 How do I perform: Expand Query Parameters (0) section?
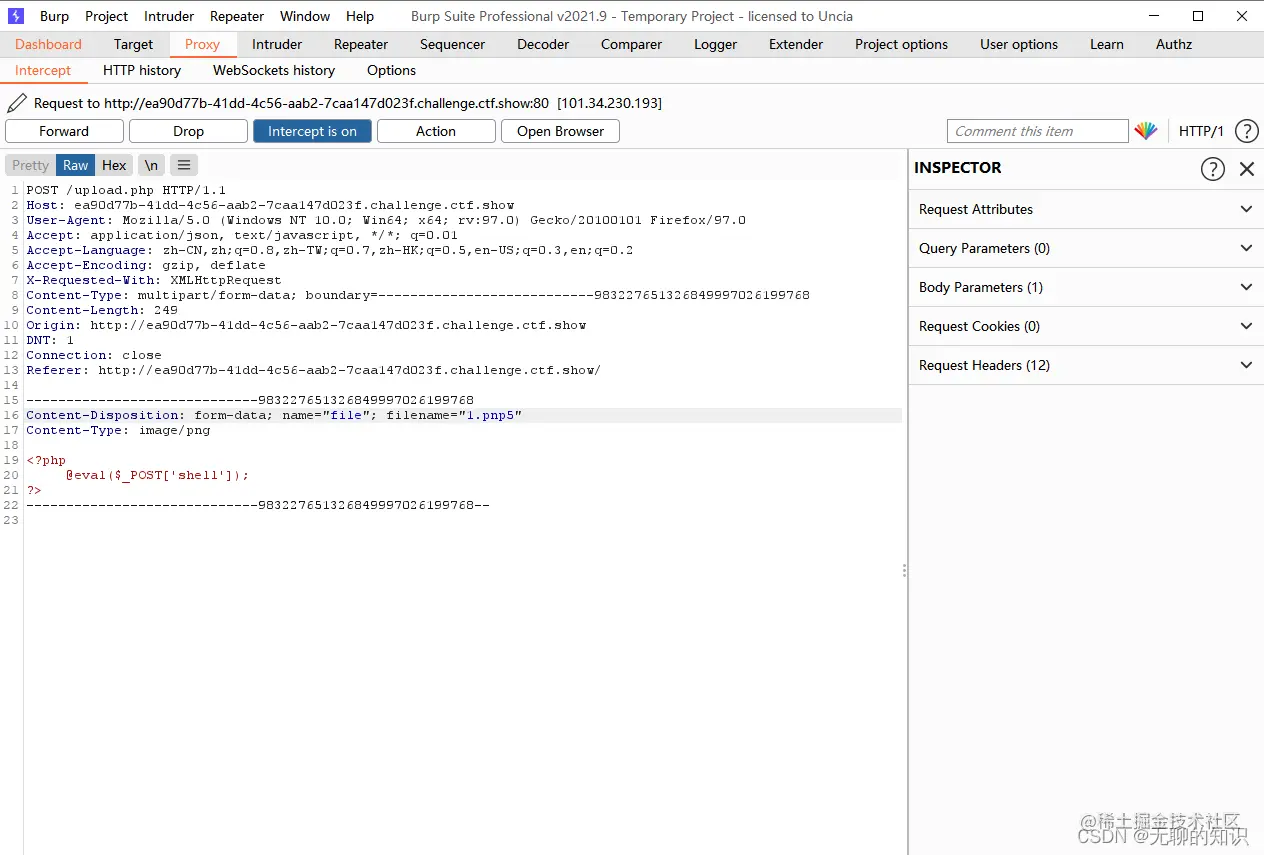(x=1086, y=248)
